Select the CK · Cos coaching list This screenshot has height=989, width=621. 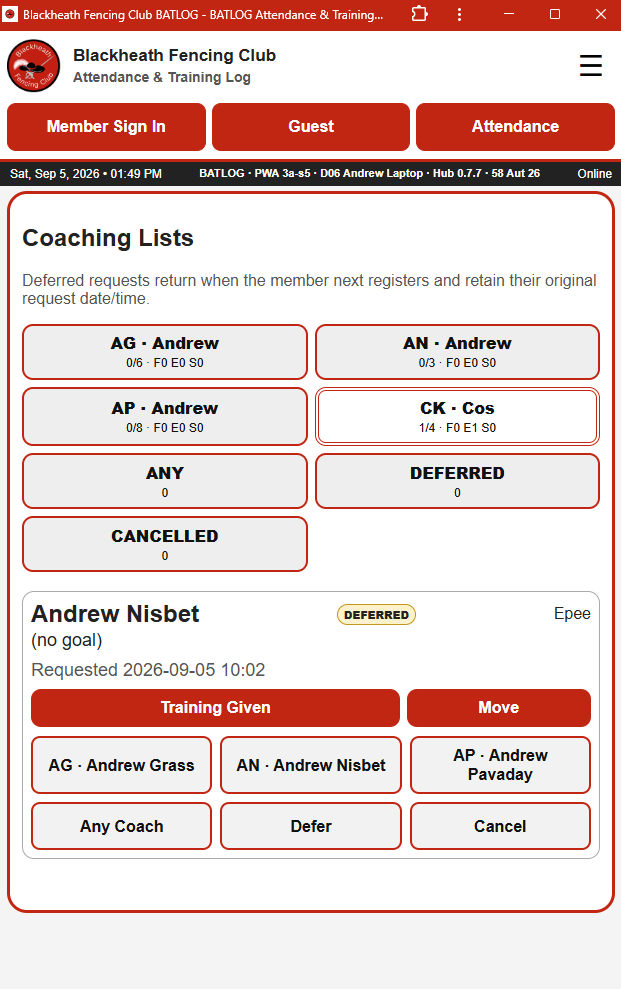pyautogui.click(x=457, y=417)
